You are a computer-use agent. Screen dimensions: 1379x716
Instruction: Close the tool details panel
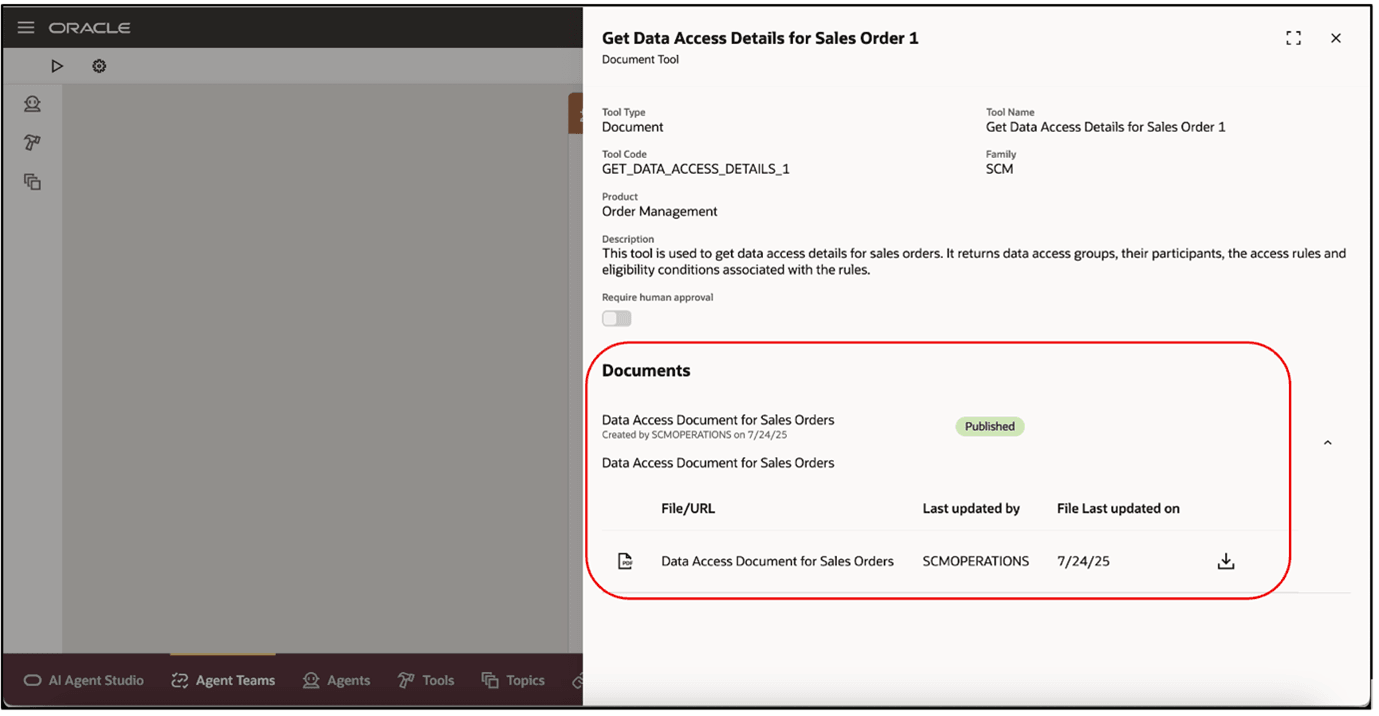1336,38
